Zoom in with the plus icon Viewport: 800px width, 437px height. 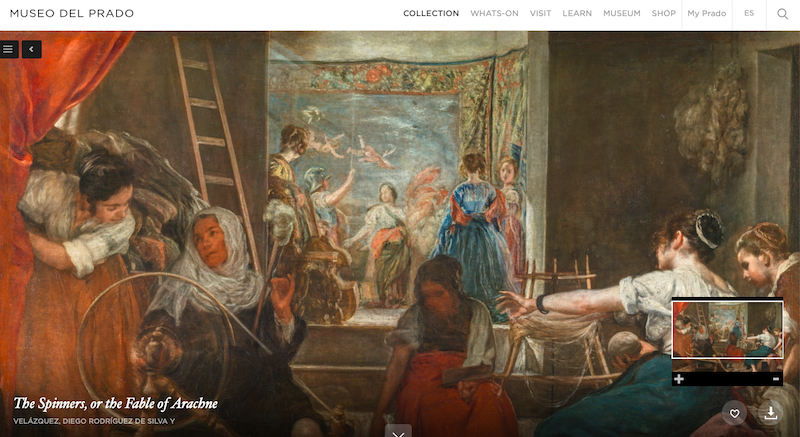679,379
